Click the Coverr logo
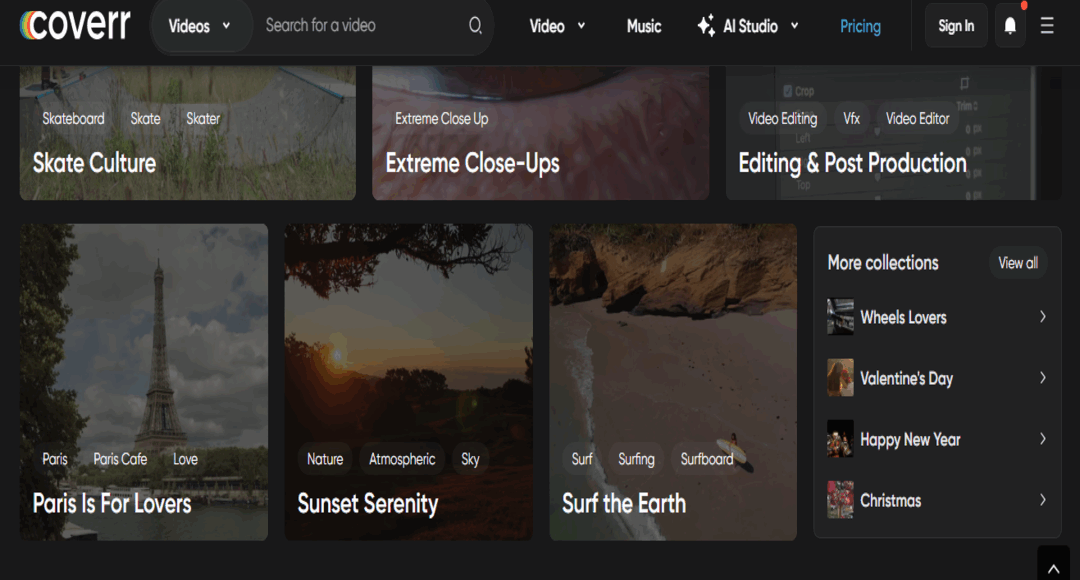The height and width of the screenshot is (580, 1080). (75, 25)
